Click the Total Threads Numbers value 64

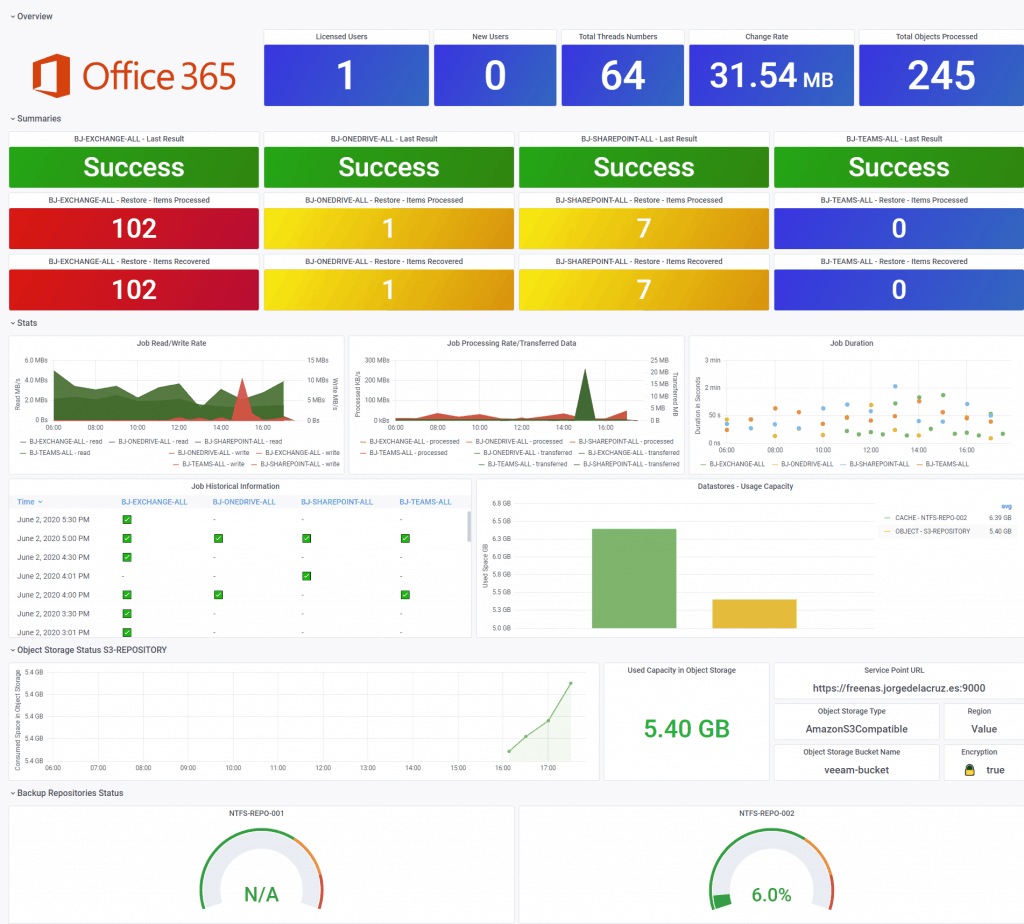pyautogui.click(x=623, y=76)
